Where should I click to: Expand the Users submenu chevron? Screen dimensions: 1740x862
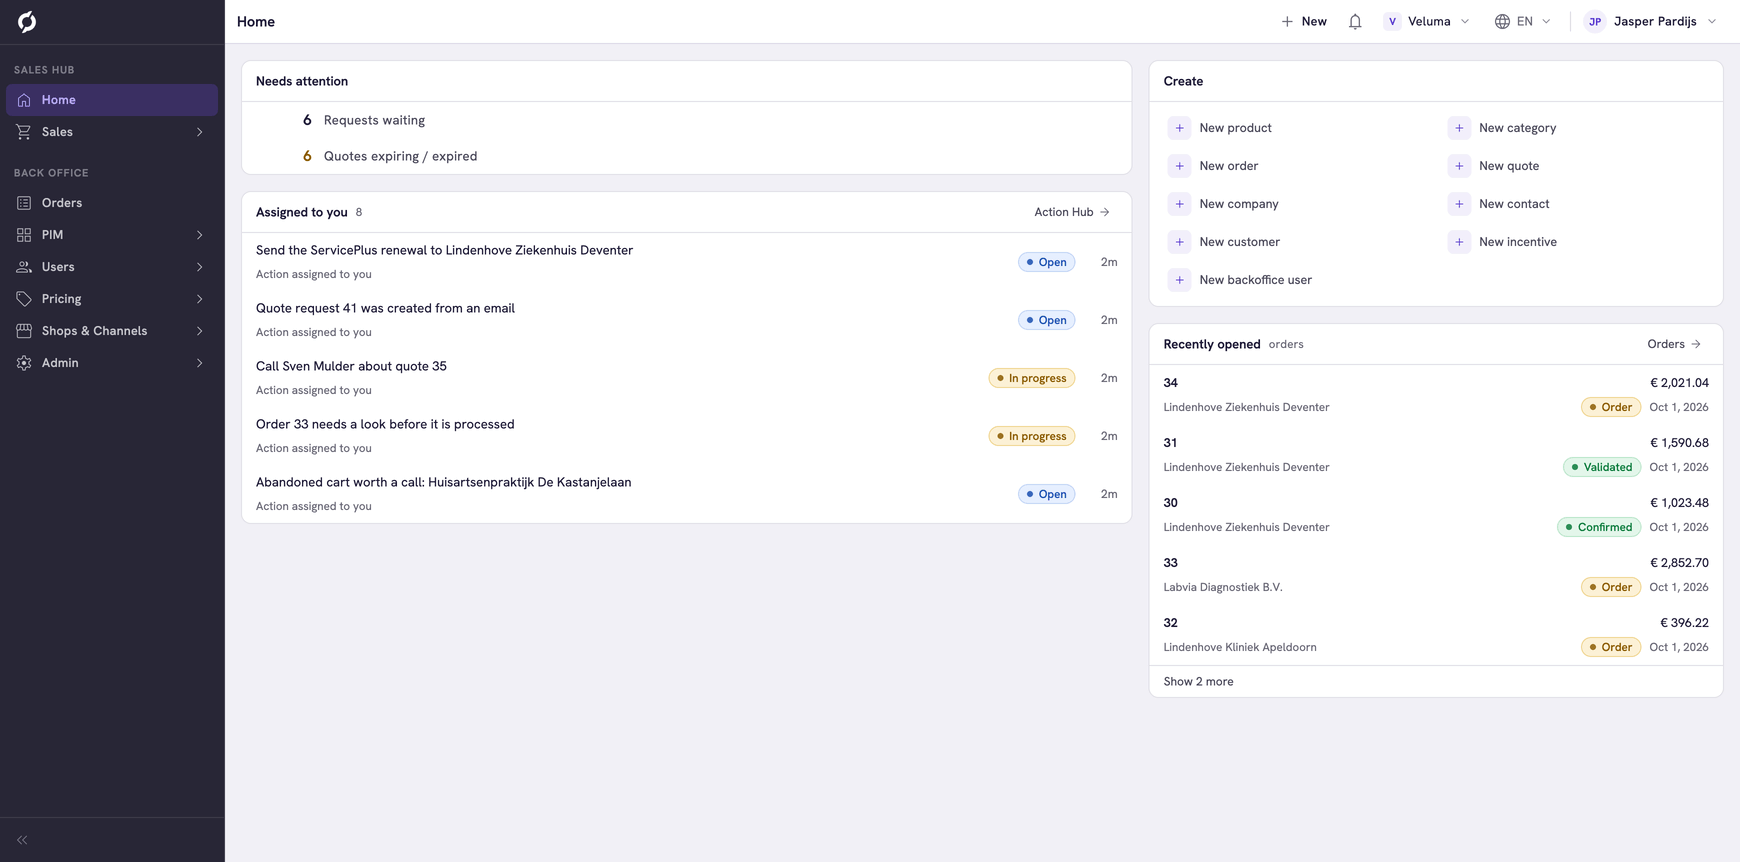(200, 267)
